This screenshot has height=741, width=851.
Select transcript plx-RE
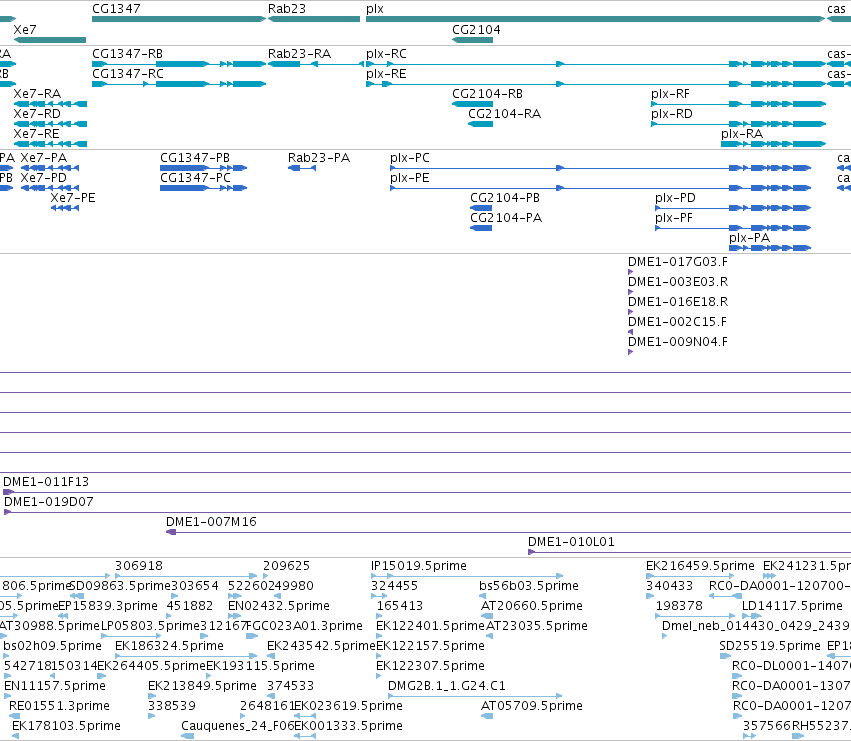(596, 84)
